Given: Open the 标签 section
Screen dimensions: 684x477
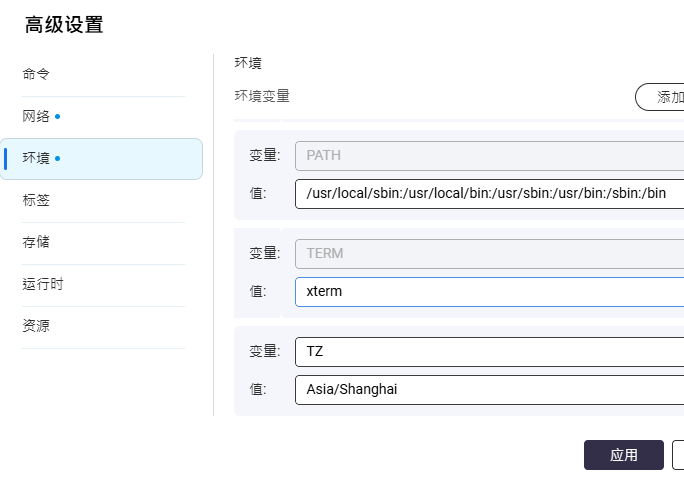Looking at the screenshot, I should pos(103,200).
